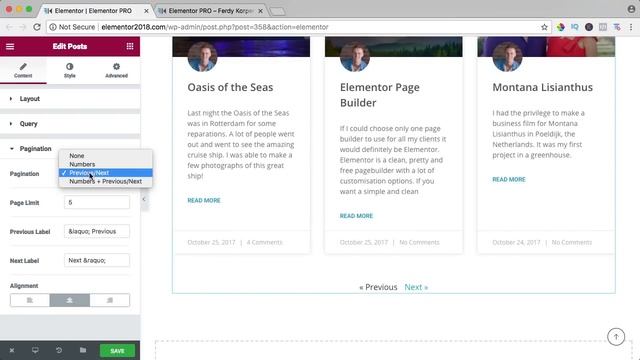This screenshot has width=640, height=360.
Task: Open the Chrome profile icon
Action: (631, 9)
